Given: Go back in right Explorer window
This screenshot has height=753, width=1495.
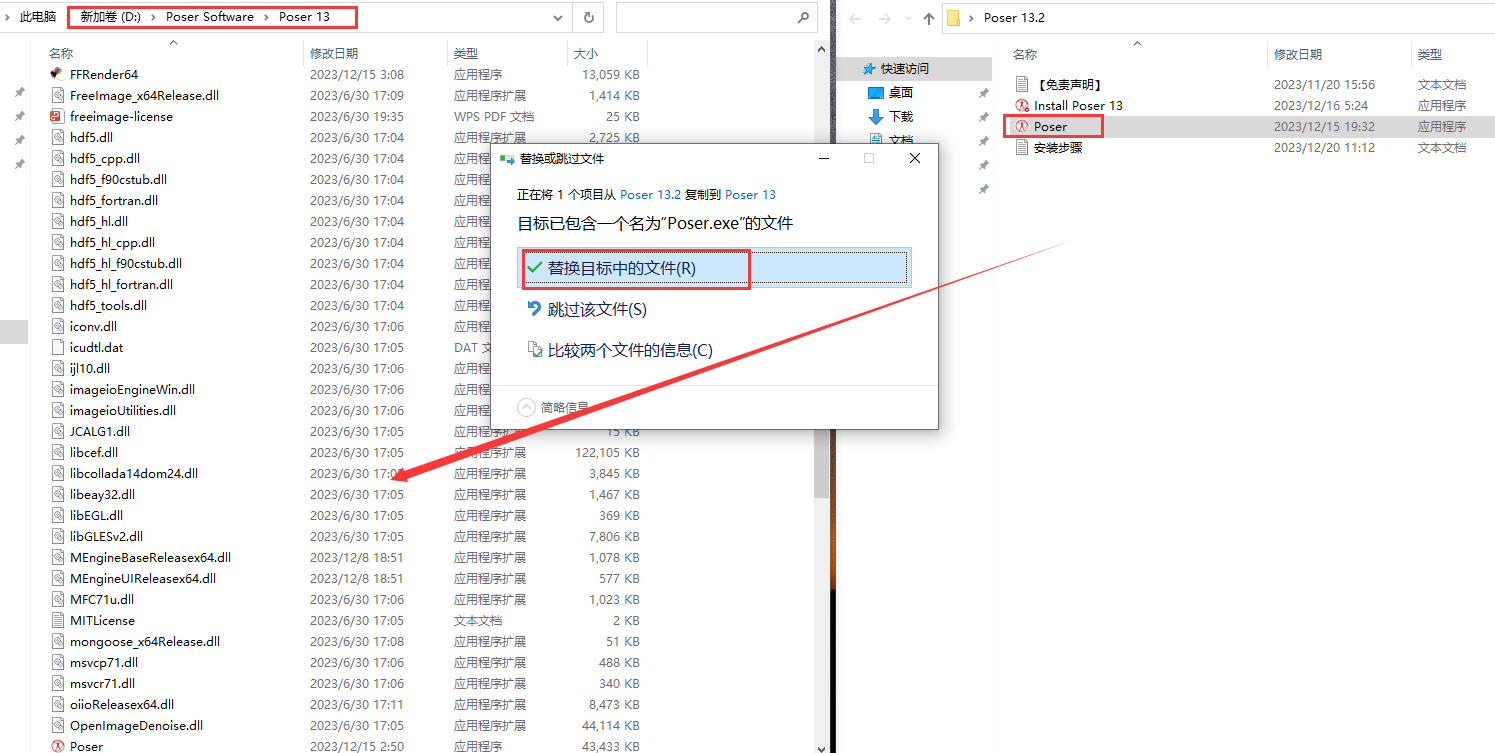Looking at the screenshot, I should [856, 18].
